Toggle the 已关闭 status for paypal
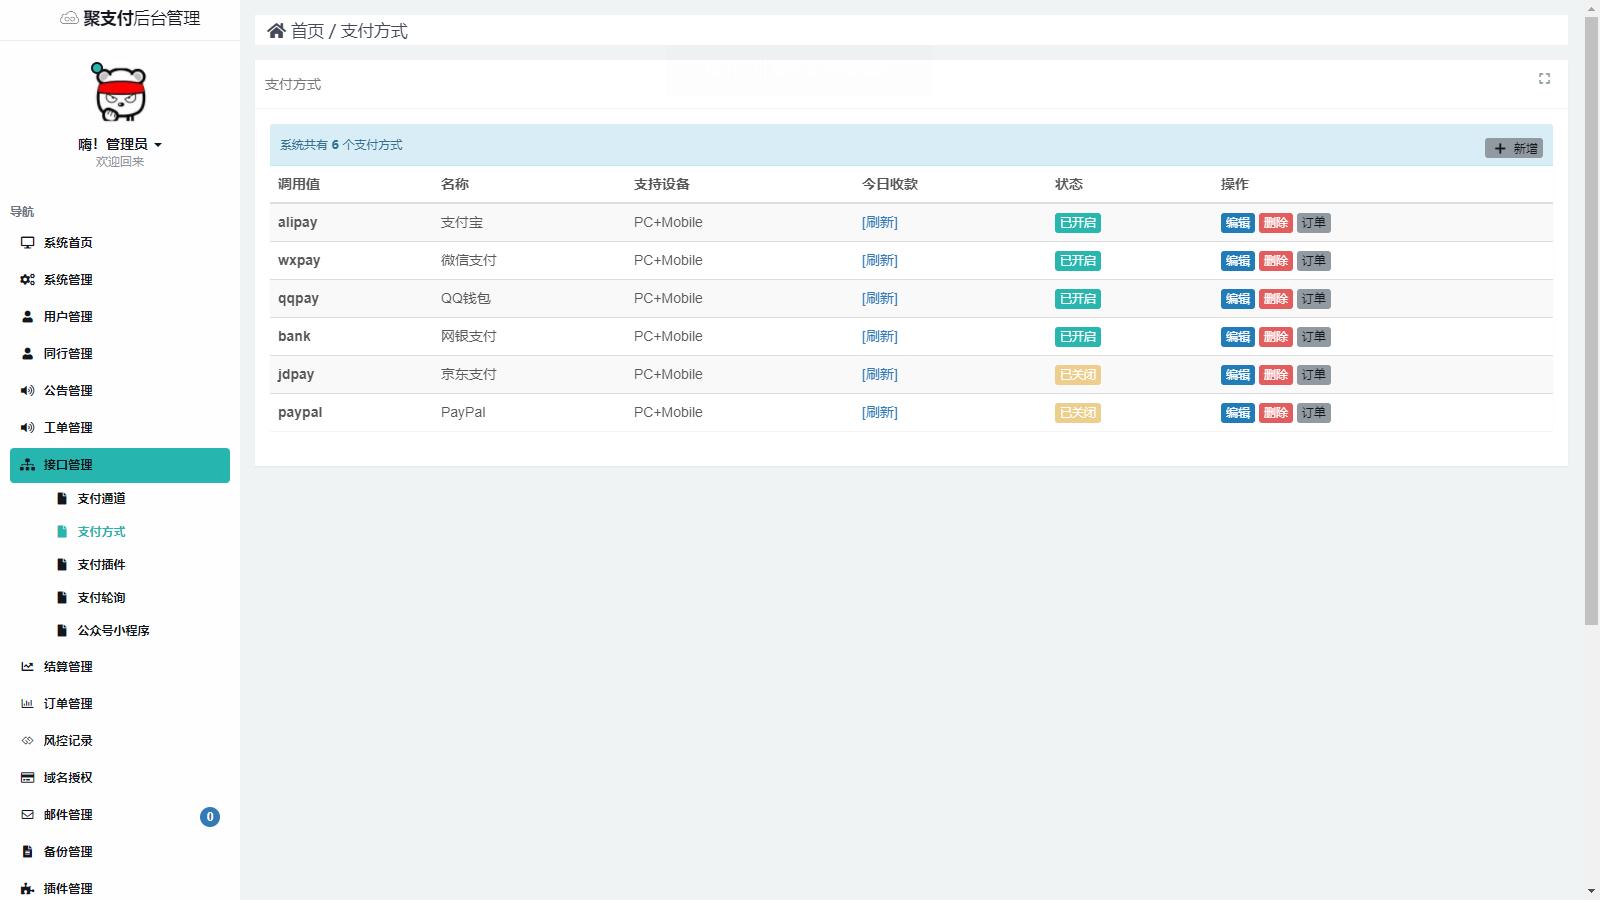This screenshot has width=1600, height=900. (x=1077, y=413)
